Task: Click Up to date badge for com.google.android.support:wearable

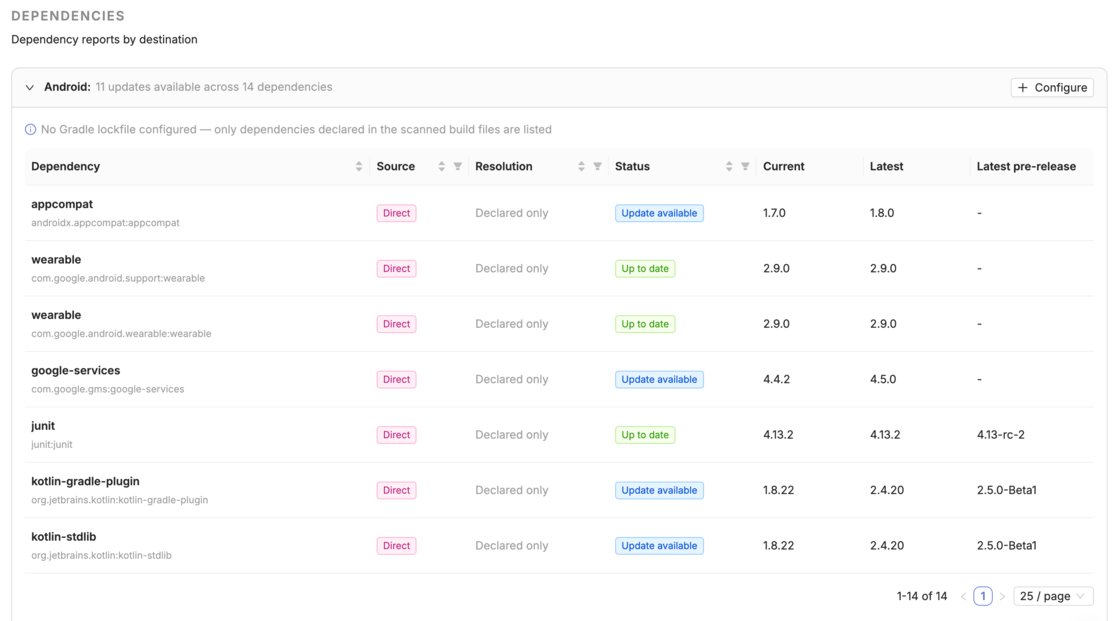Action: pos(645,269)
